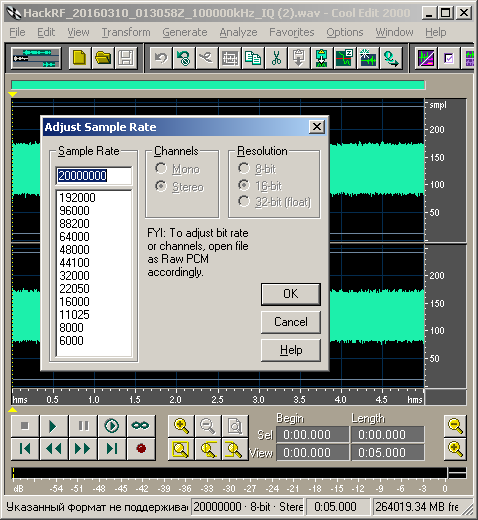
Task: Open the File menu
Action: 17,32
